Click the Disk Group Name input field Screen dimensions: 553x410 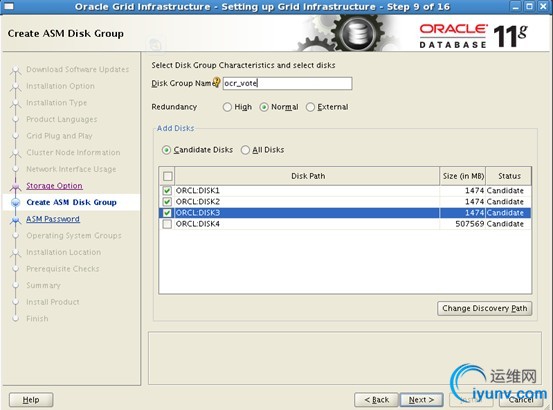(287, 84)
